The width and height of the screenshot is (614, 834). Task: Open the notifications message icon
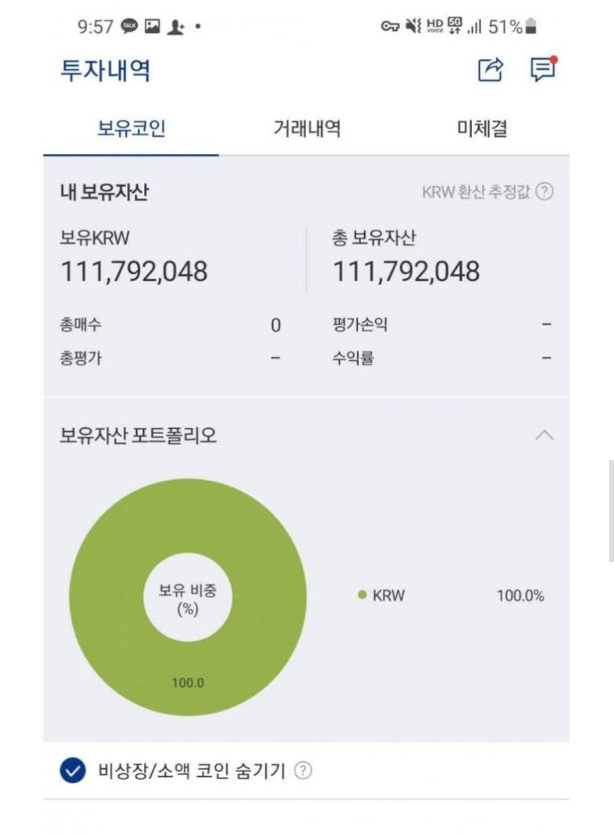click(x=542, y=69)
